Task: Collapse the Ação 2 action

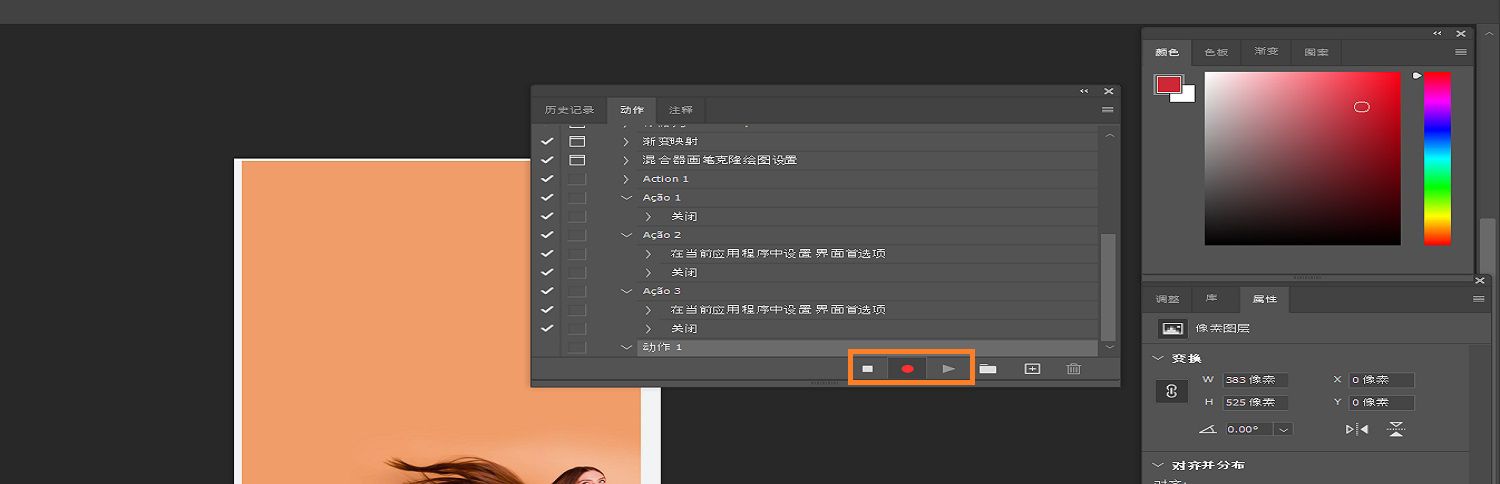Action: [627, 235]
